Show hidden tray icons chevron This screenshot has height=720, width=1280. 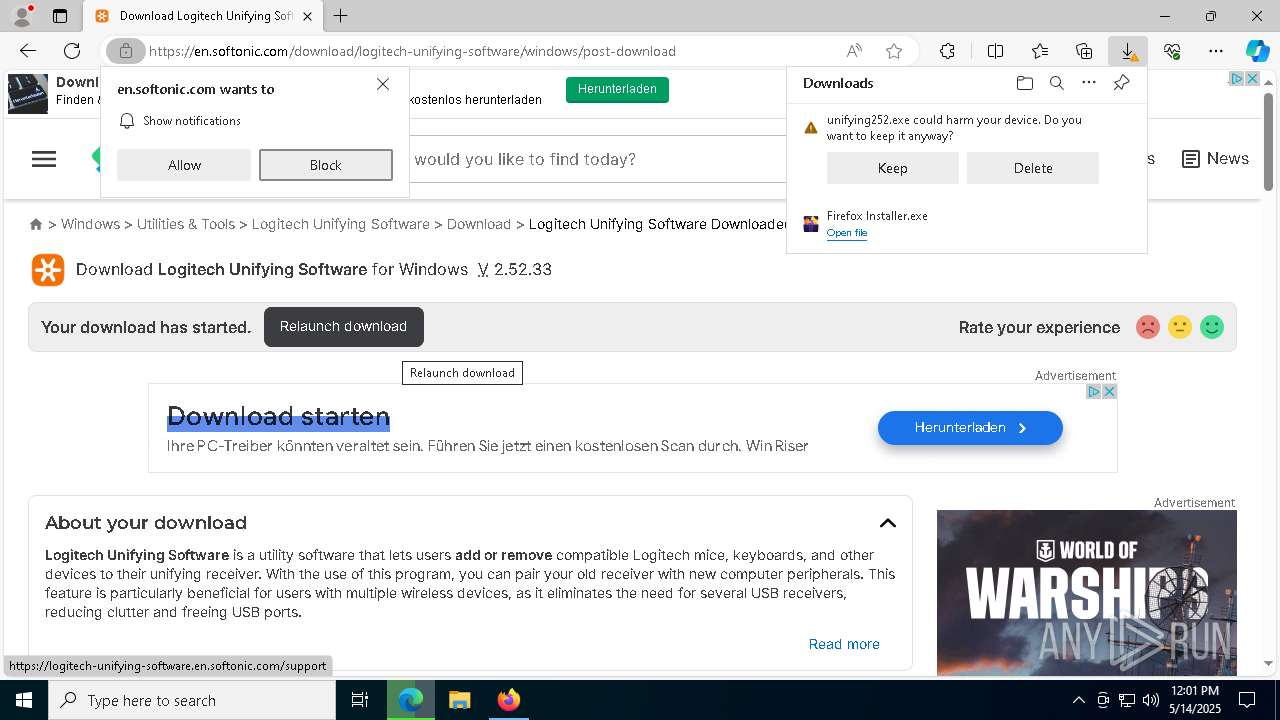[x=1078, y=700]
